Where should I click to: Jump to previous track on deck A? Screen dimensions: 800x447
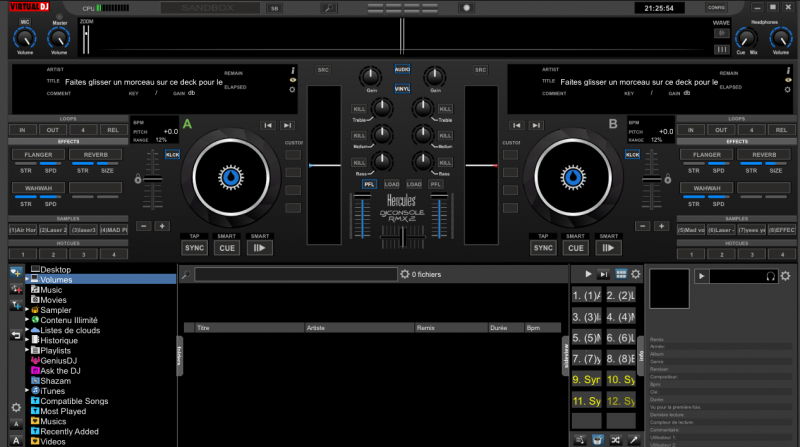click(268, 125)
